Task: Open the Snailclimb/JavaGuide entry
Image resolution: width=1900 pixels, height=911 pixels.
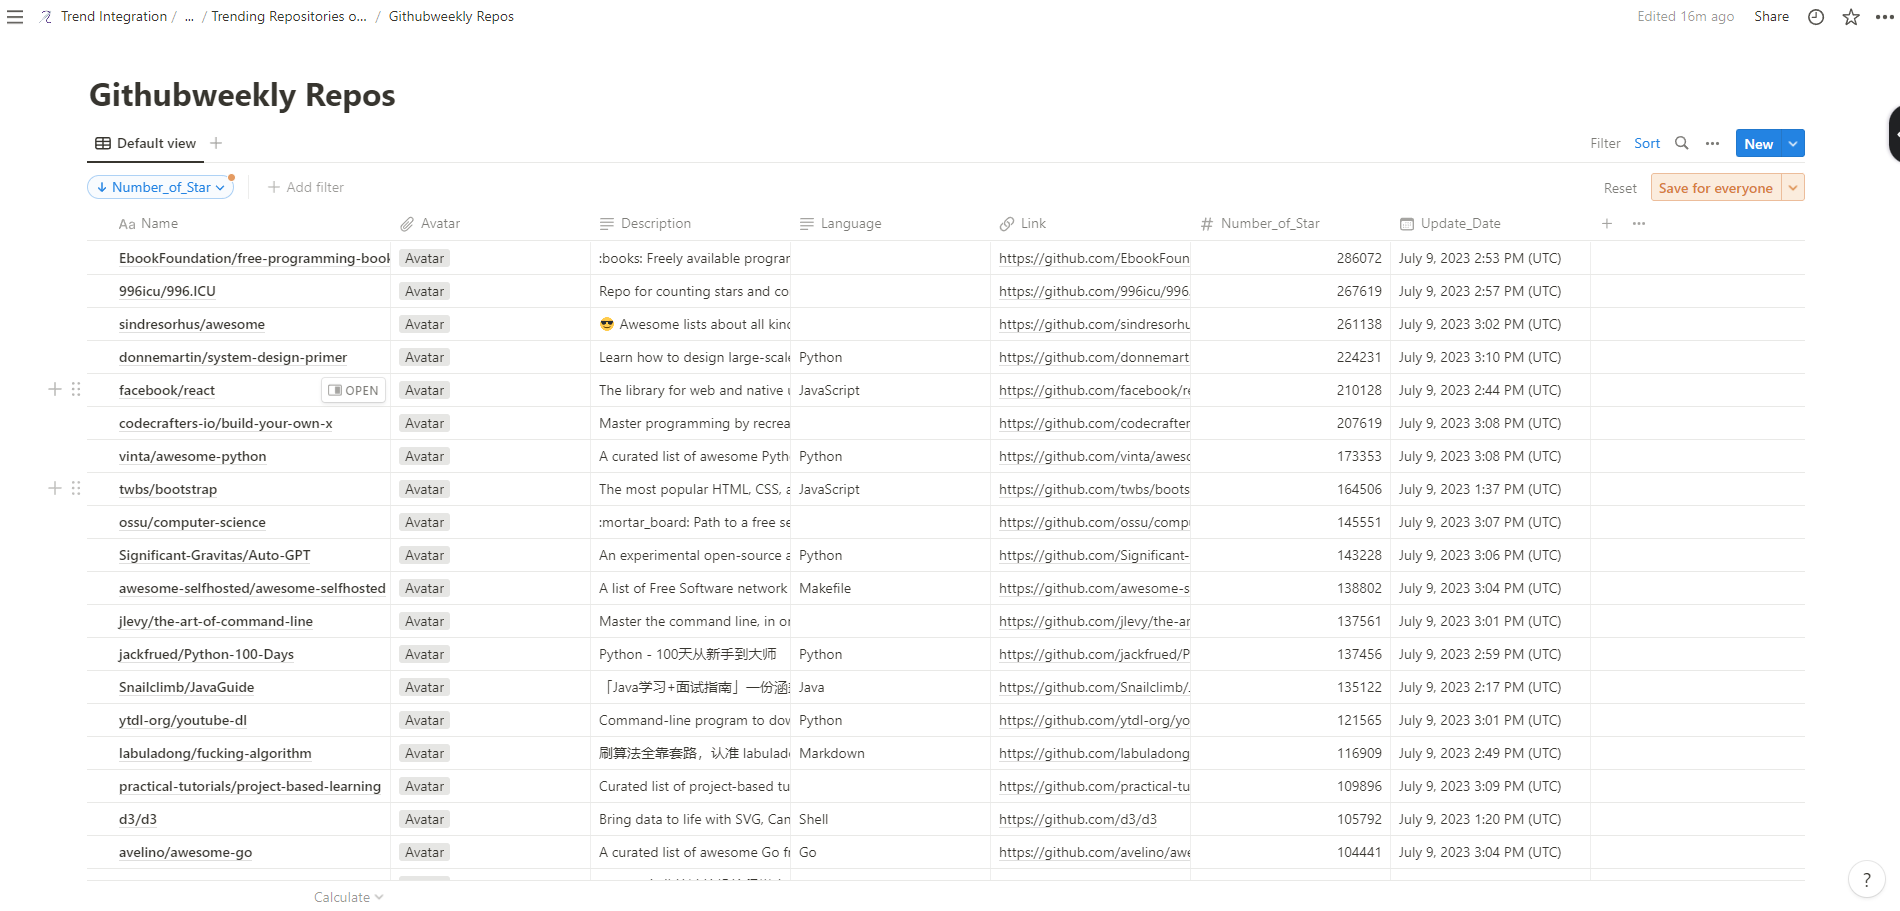Action: [x=186, y=687]
